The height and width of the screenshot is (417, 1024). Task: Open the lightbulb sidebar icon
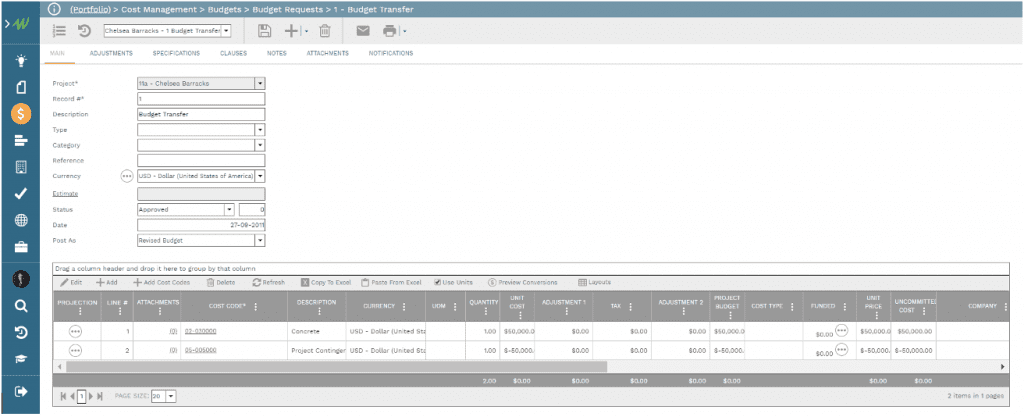pos(21,61)
